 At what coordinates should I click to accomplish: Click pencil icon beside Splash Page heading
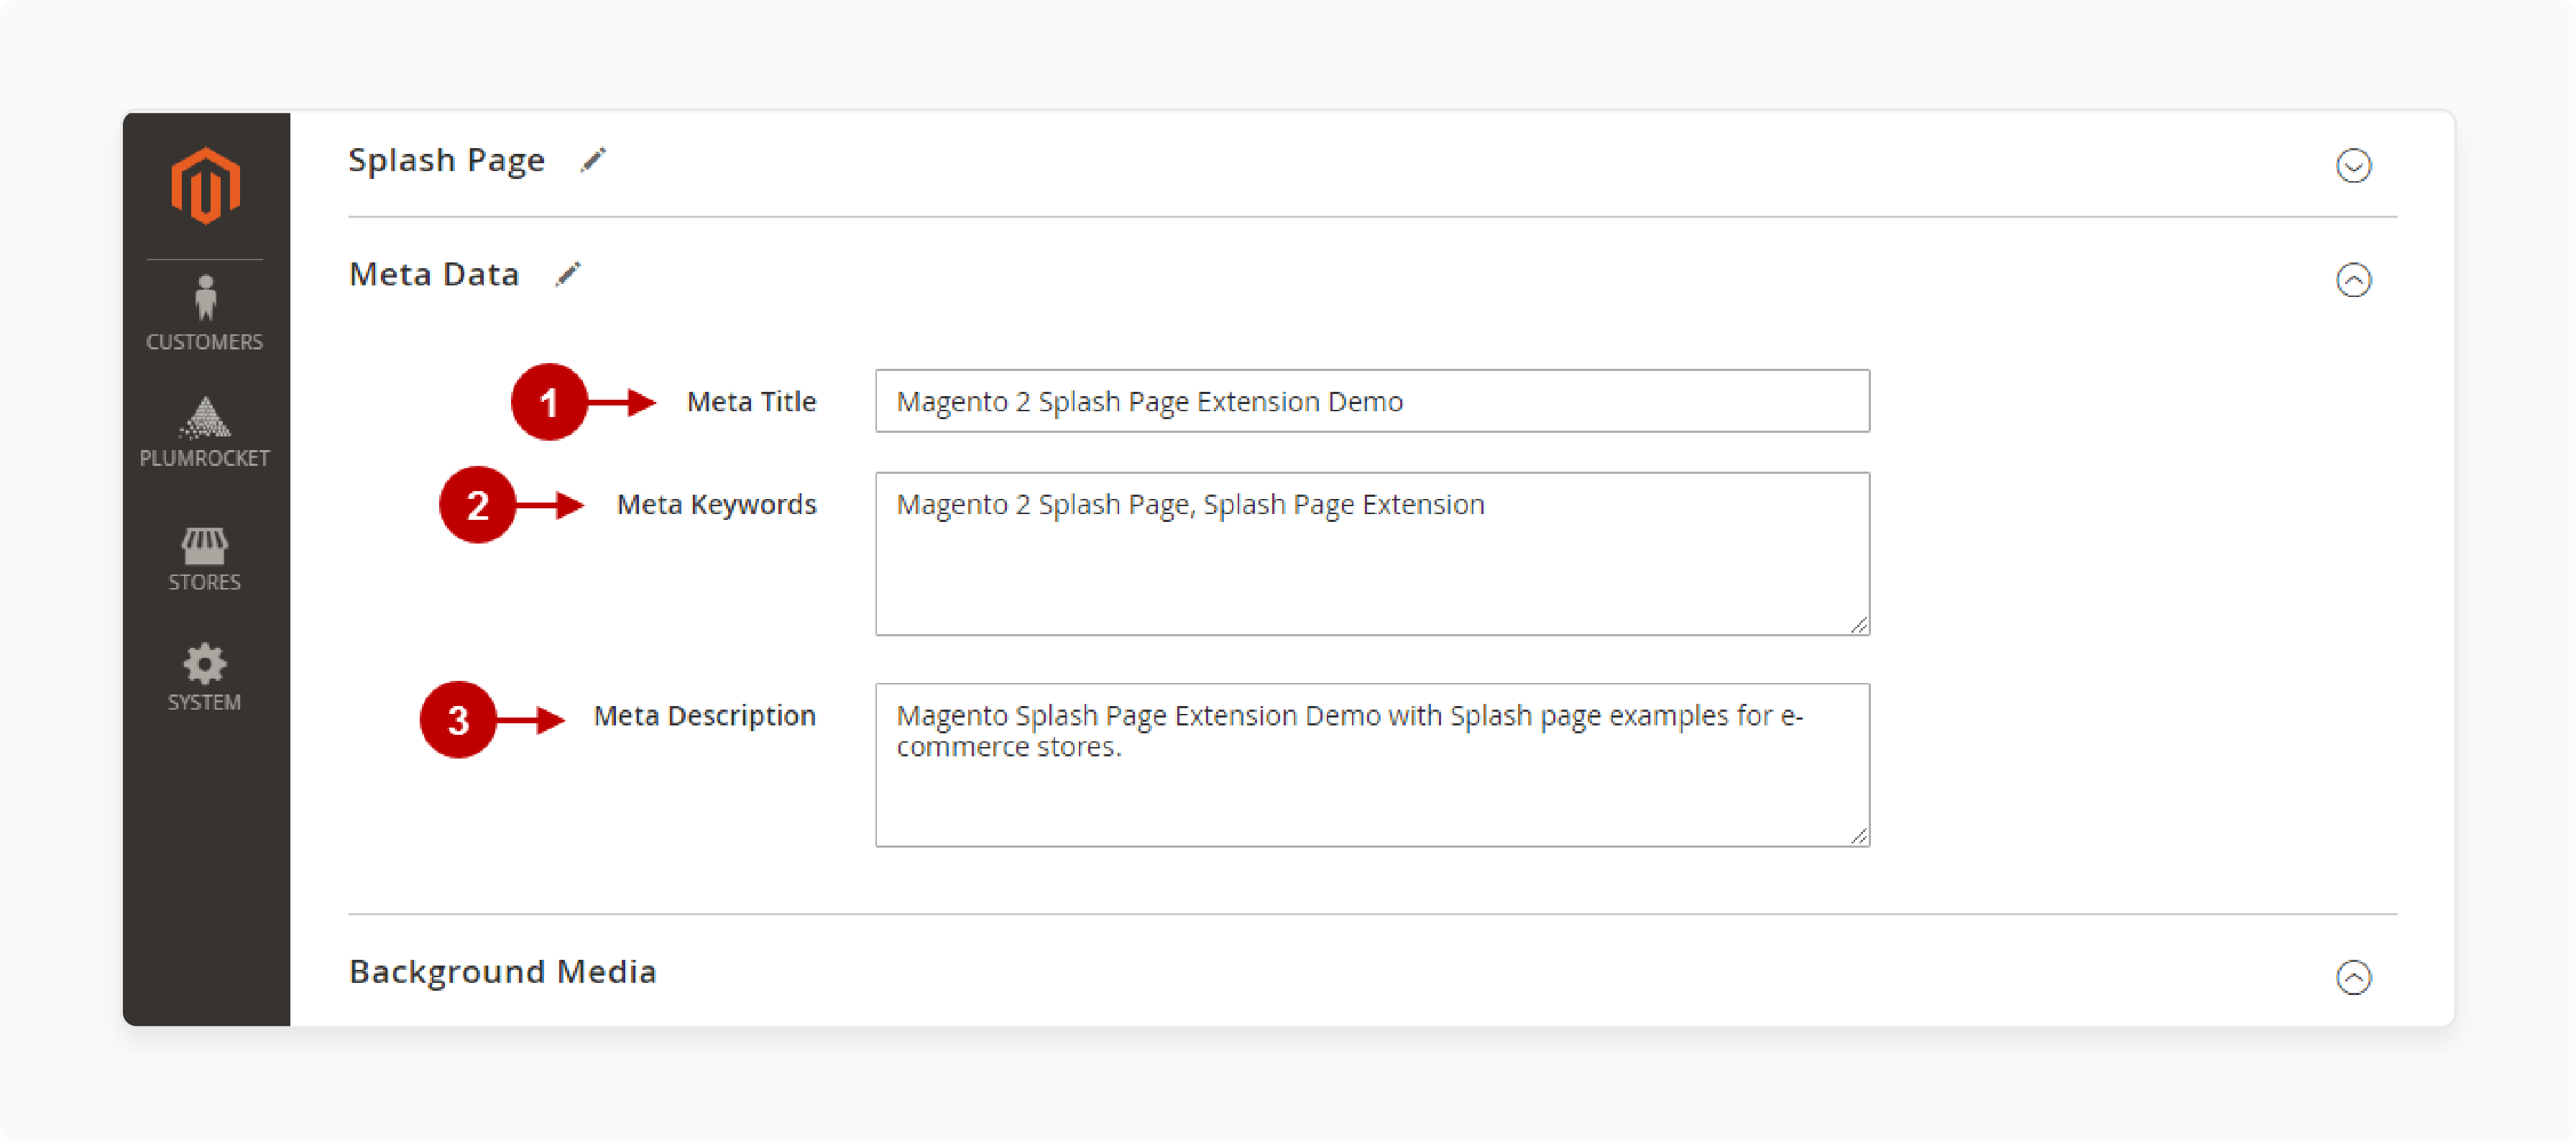[593, 160]
